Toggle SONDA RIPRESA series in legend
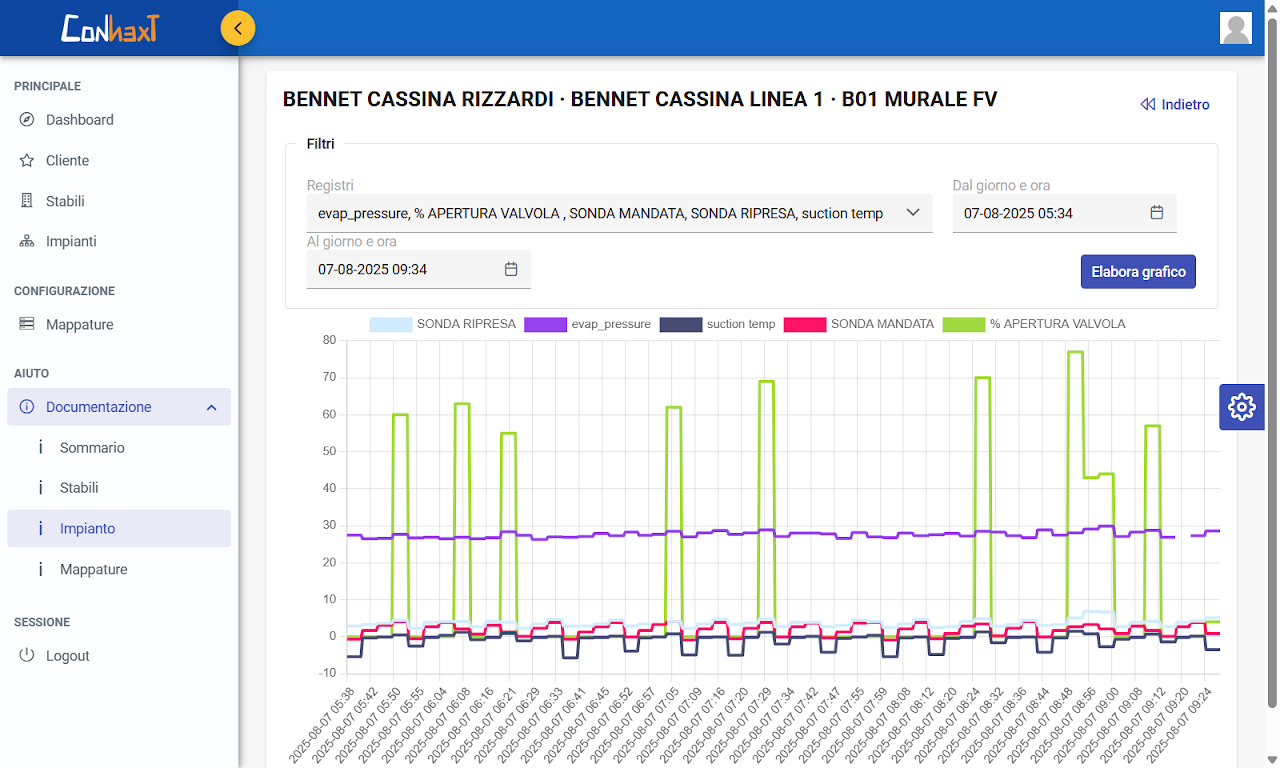This screenshot has width=1280, height=768. coord(443,324)
